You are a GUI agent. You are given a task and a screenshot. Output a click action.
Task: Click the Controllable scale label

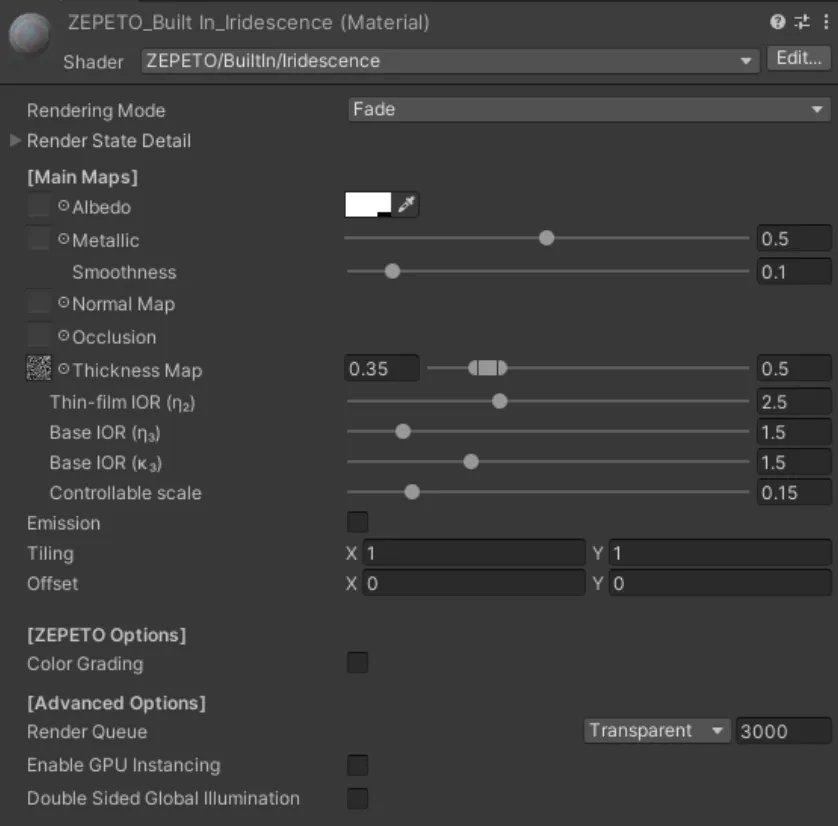(126, 493)
